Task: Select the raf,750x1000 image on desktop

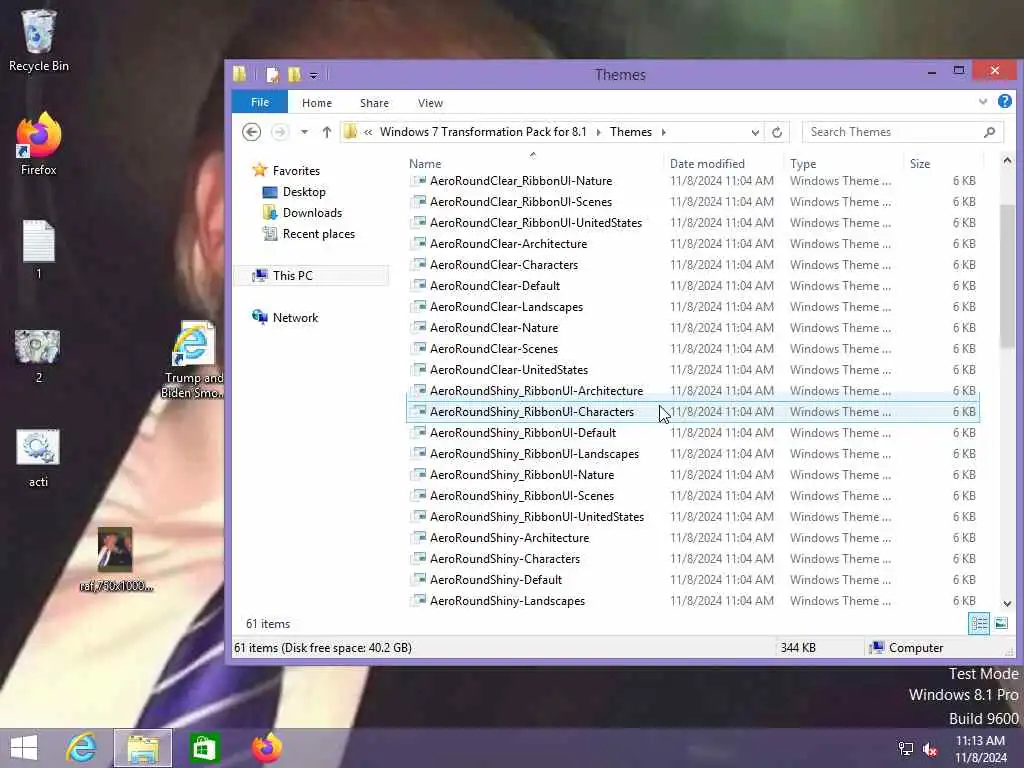Action: [116, 560]
